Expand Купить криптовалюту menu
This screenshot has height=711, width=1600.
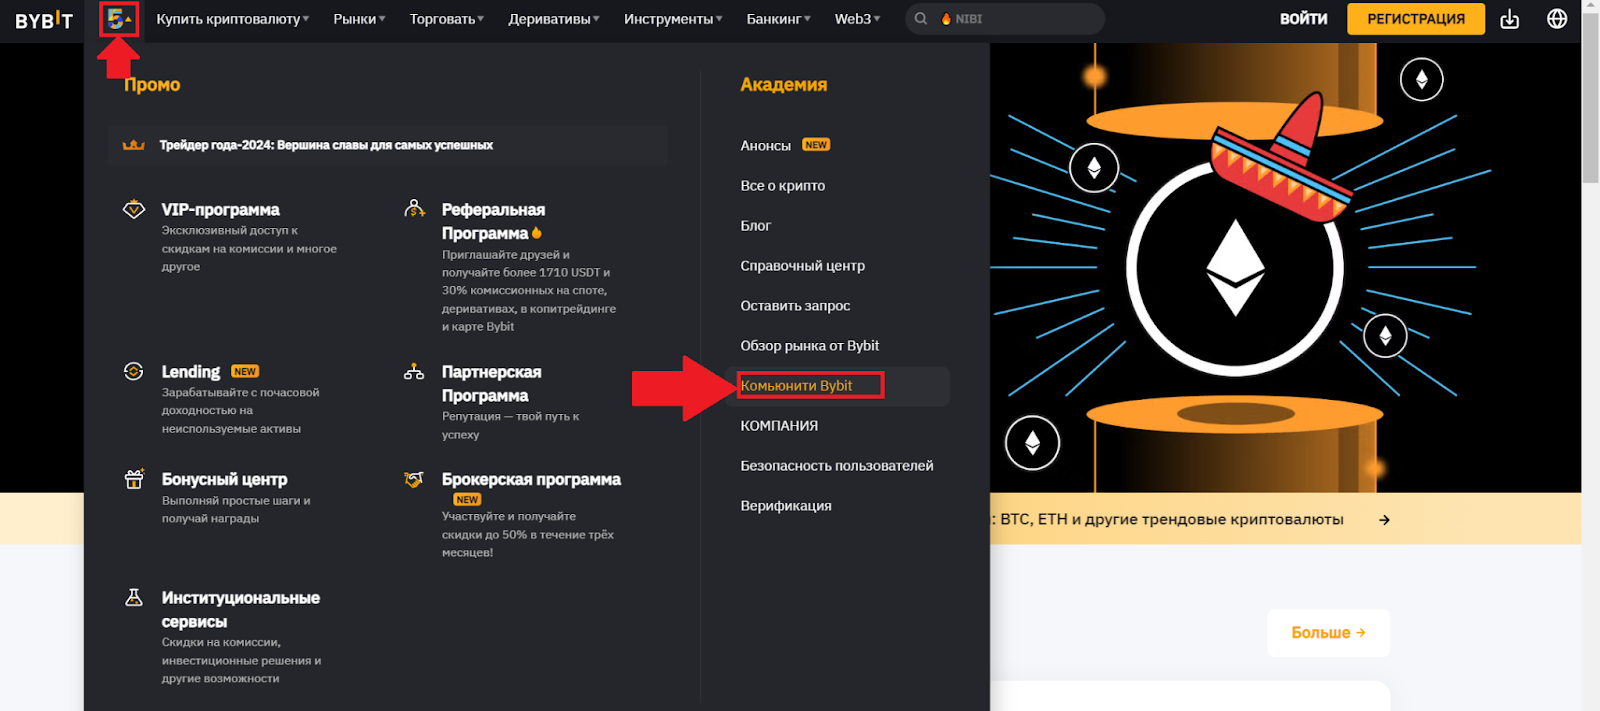point(232,19)
